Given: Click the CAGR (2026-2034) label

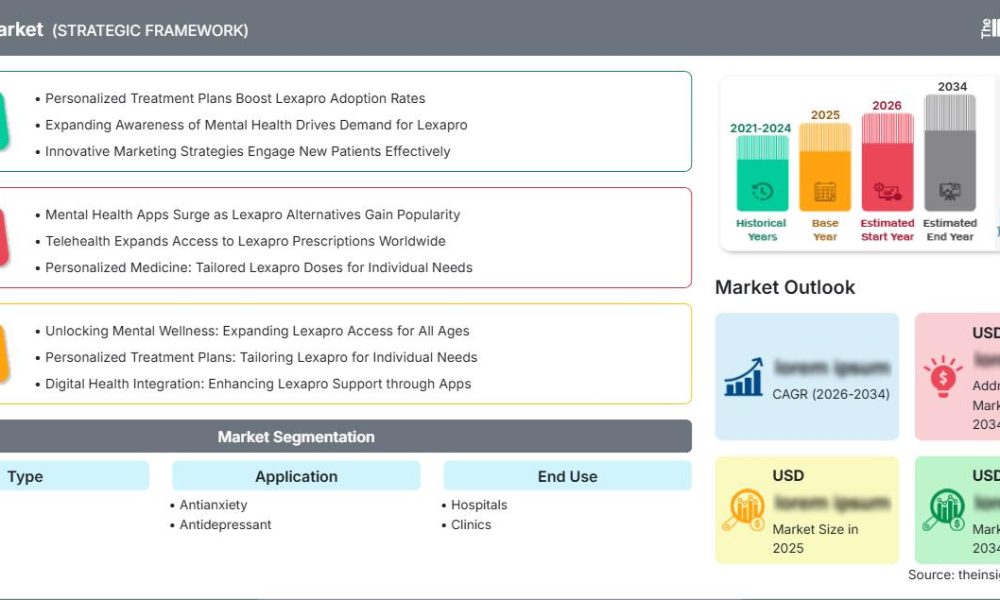Looking at the screenshot, I should tap(830, 394).
